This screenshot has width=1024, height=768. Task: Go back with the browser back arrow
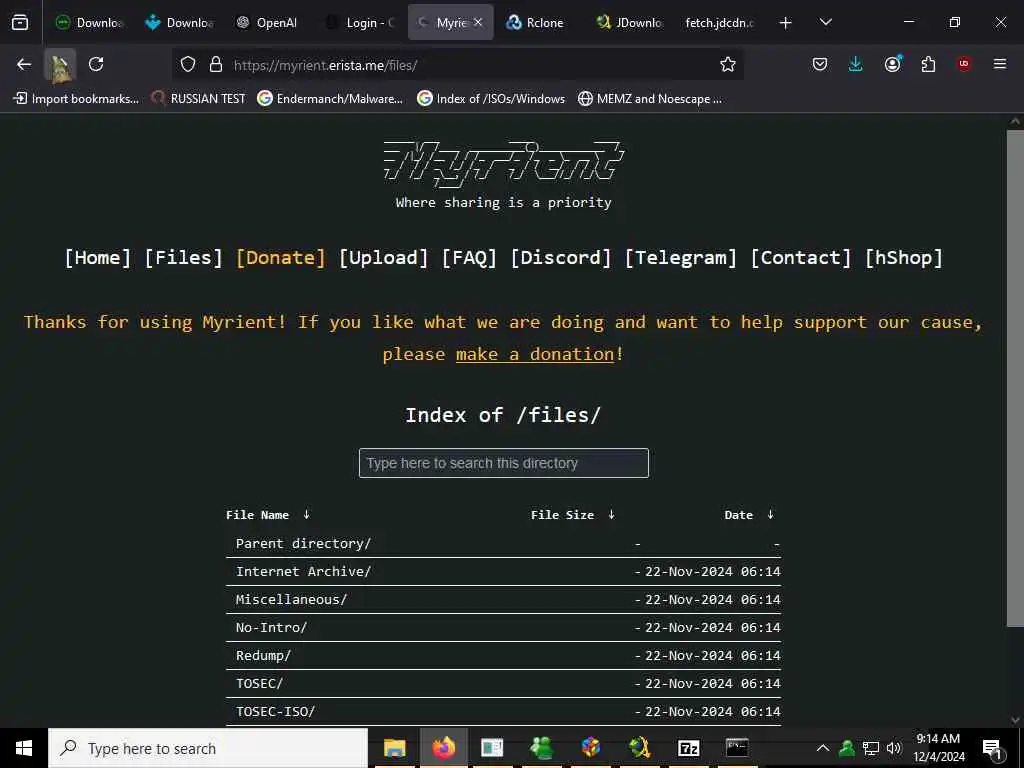point(24,64)
